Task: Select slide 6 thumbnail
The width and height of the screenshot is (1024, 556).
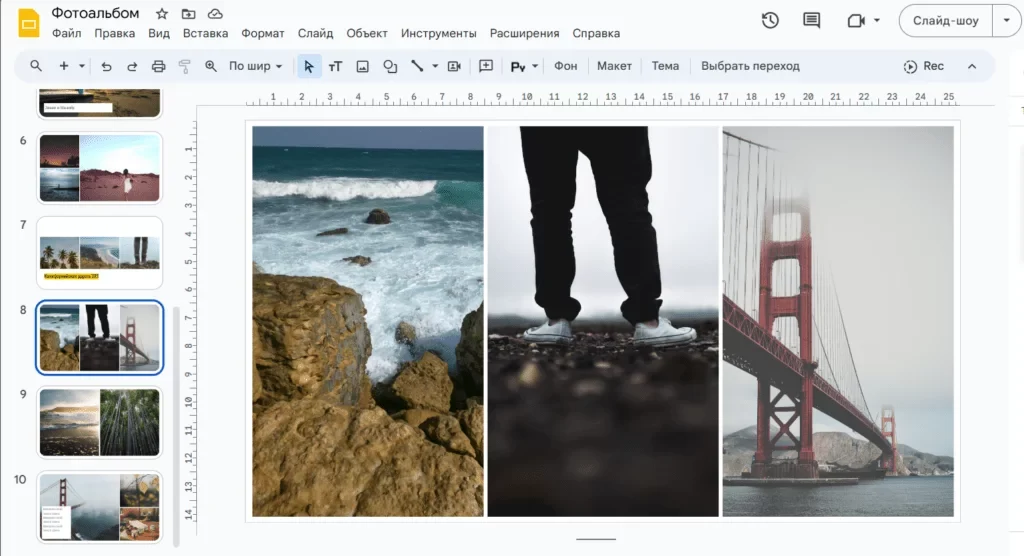Action: [x=99, y=168]
